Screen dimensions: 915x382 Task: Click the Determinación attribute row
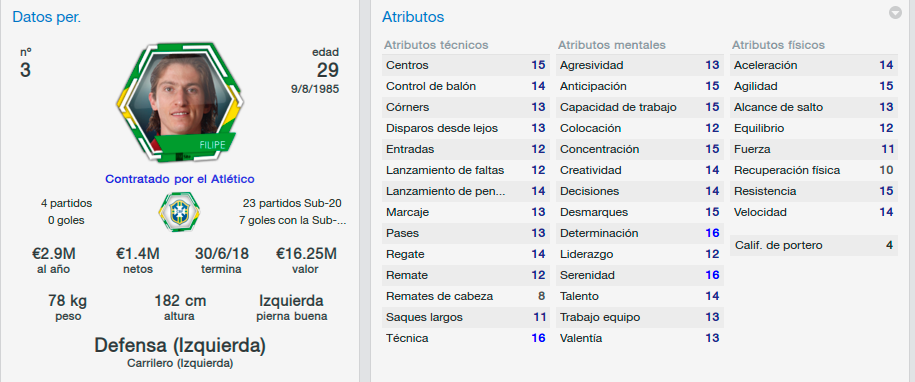(x=640, y=233)
